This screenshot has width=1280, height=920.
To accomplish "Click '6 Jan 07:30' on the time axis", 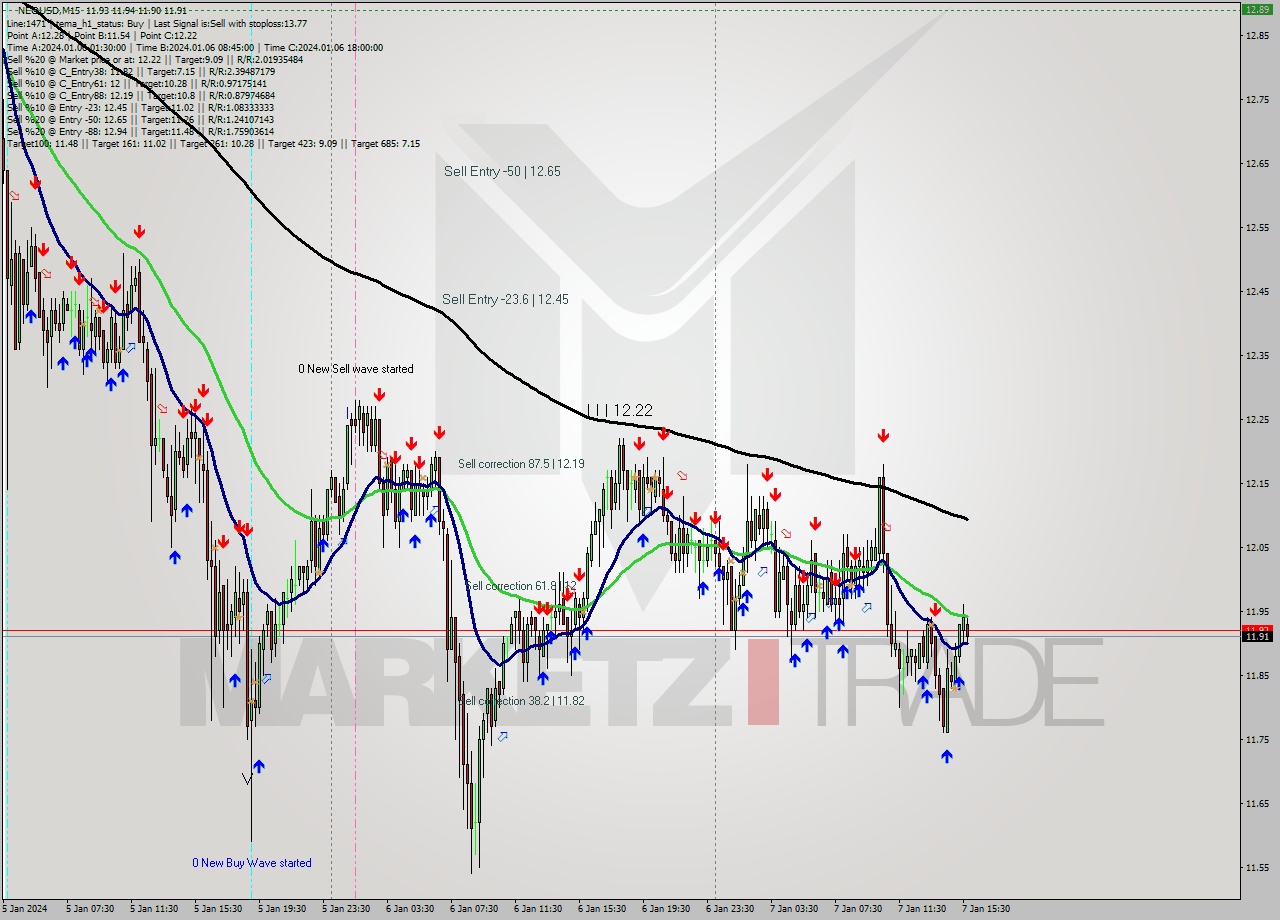I will [474, 909].
